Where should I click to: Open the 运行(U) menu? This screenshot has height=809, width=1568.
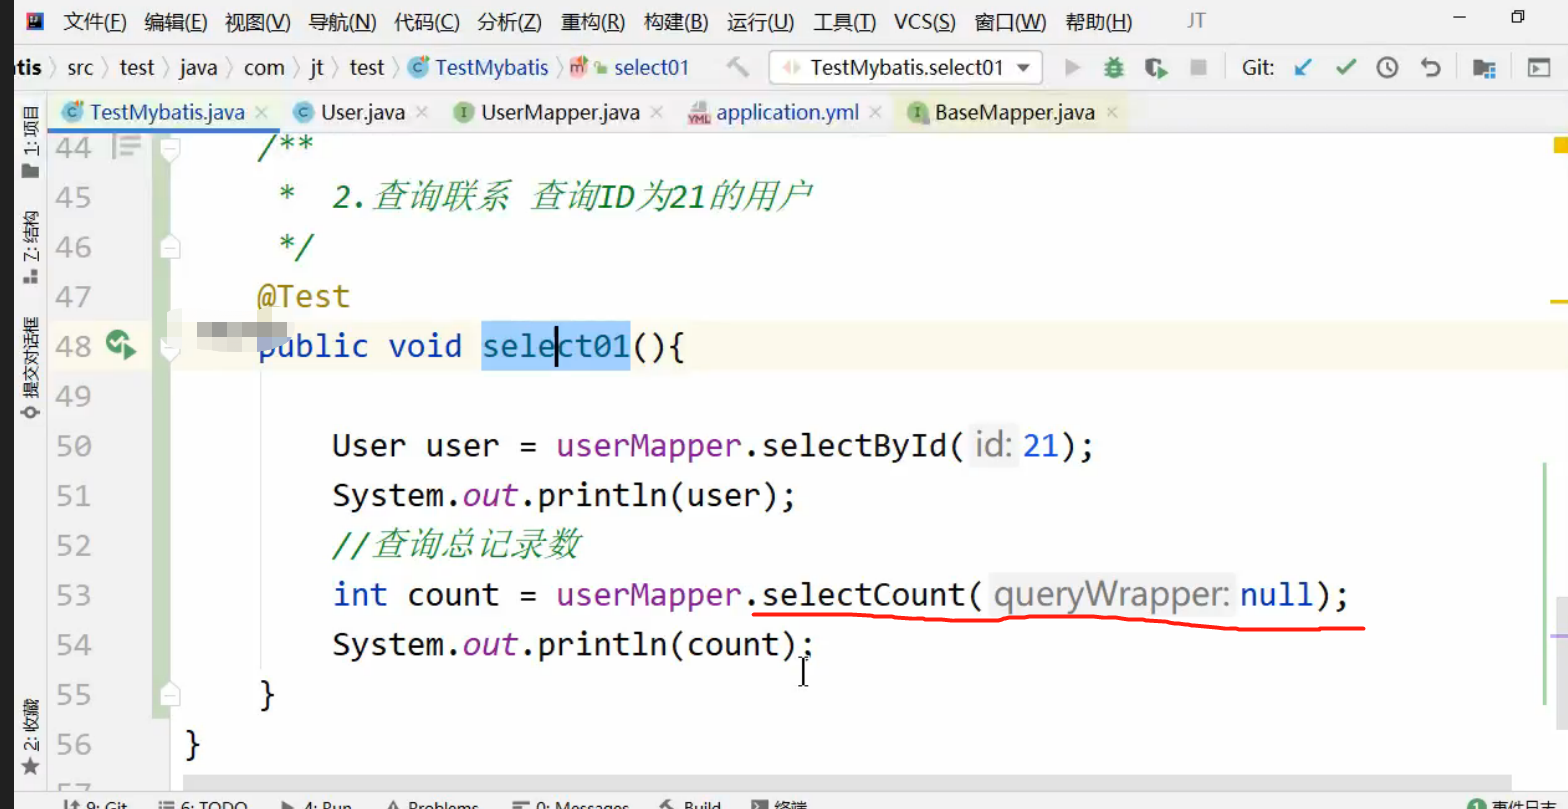pyautogui.click(x=760, y=21)
